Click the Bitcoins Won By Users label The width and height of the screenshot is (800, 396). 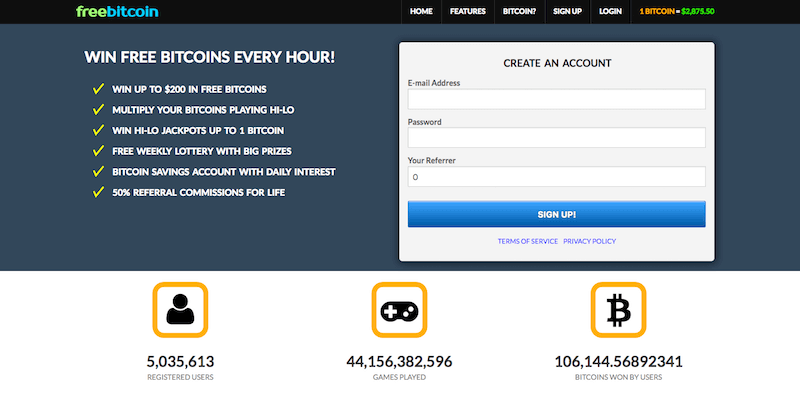coord(618,378)
